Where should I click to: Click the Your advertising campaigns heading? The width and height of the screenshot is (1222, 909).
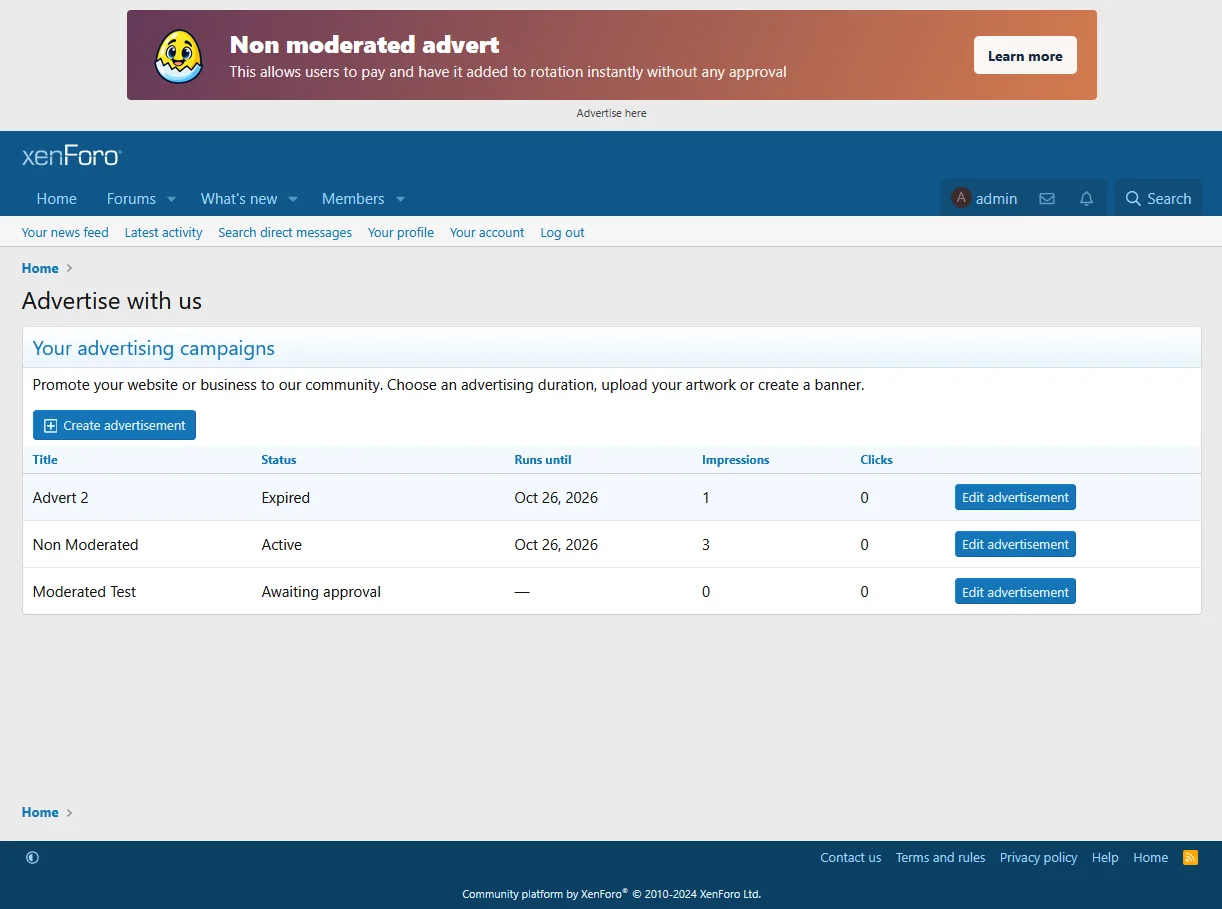154,348
